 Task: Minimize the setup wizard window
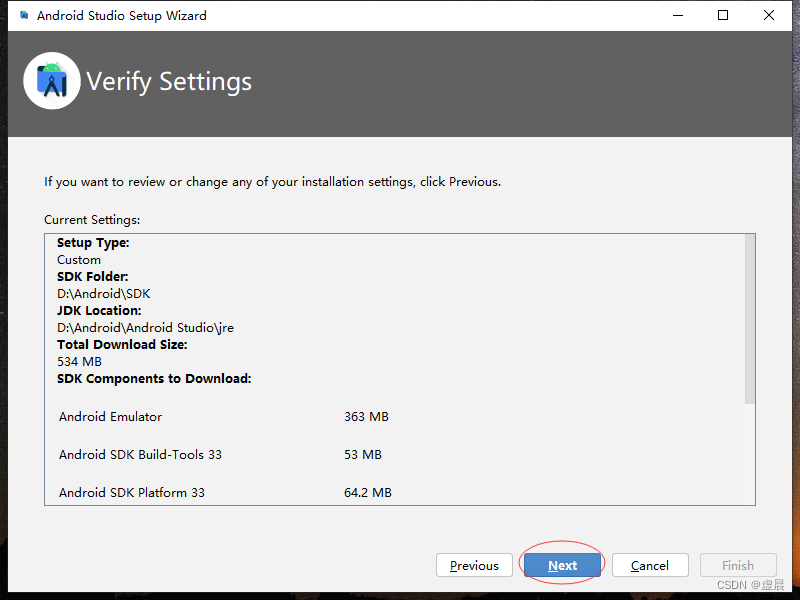(x=678, y=15)
